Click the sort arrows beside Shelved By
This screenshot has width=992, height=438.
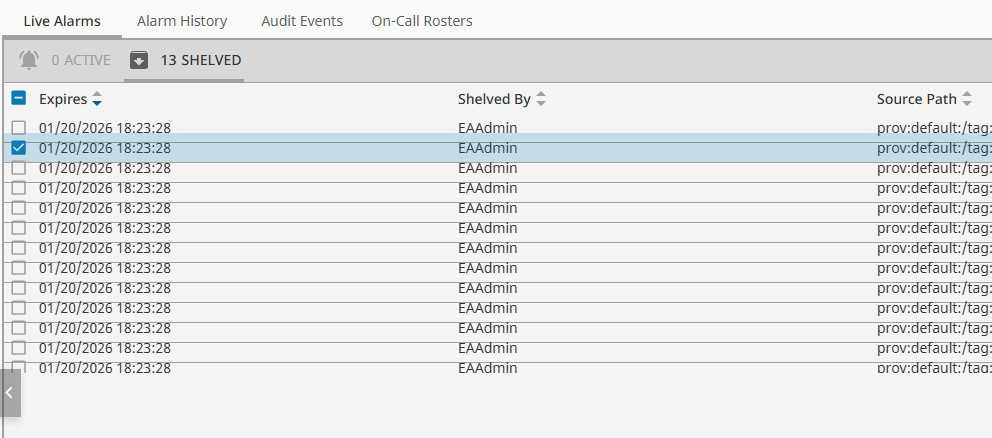click(x=541, y=99)
